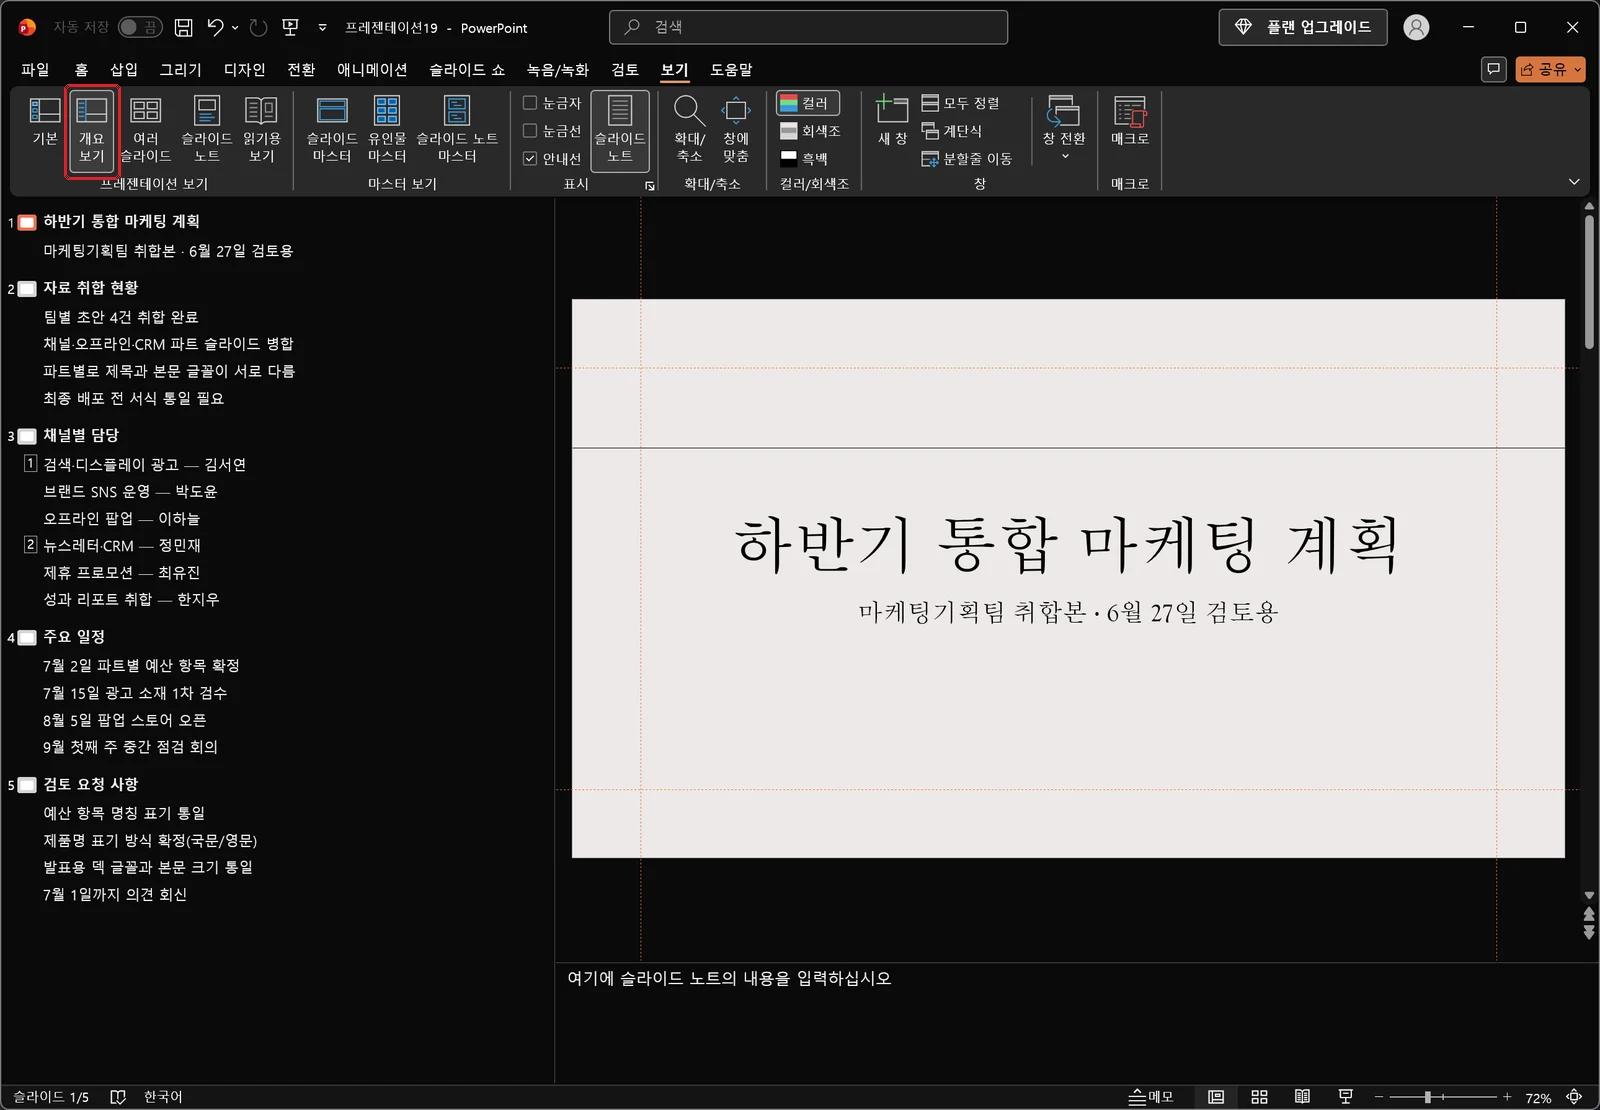Click 한국어 language in status bar
1600x1110 pixels.
[163, 1097]
